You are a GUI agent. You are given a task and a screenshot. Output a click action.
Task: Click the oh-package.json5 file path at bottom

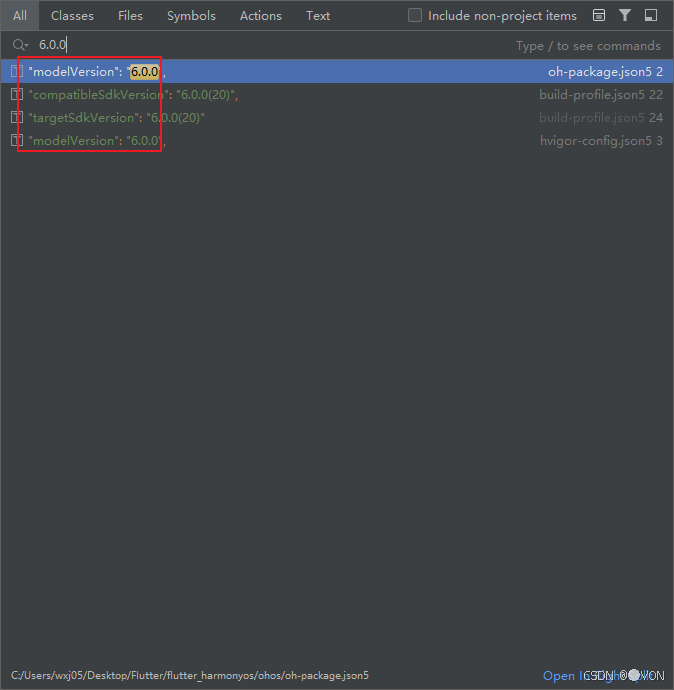[x=190, y=675]
